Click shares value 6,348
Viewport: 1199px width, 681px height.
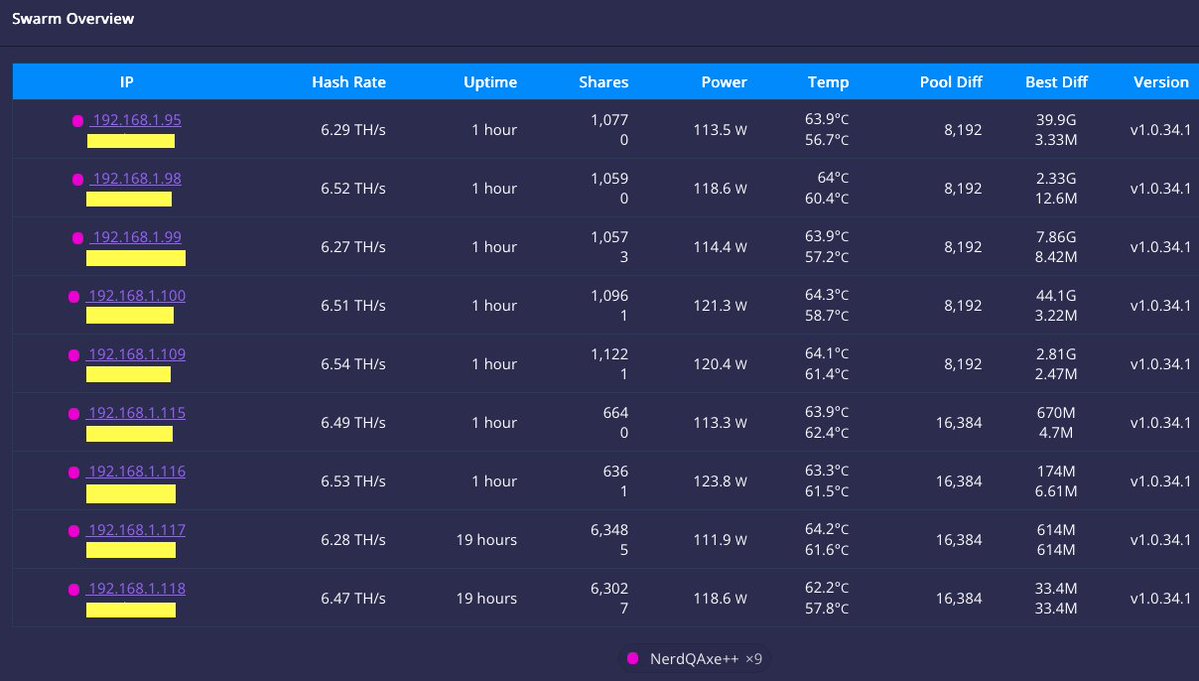(609, 530)
